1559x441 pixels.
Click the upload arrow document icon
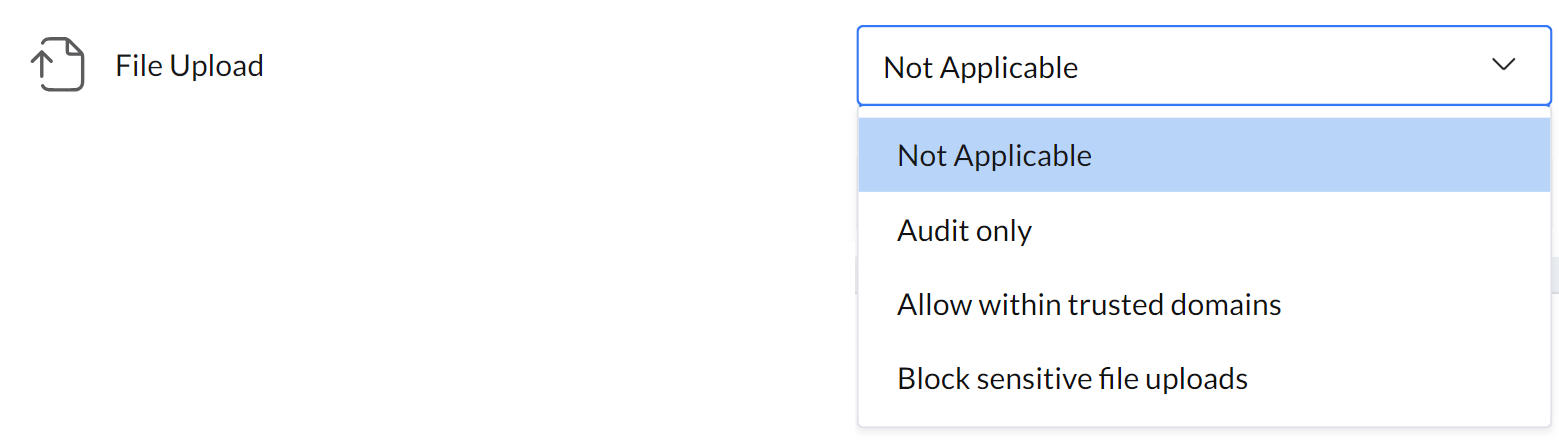[x=57, y=66]
